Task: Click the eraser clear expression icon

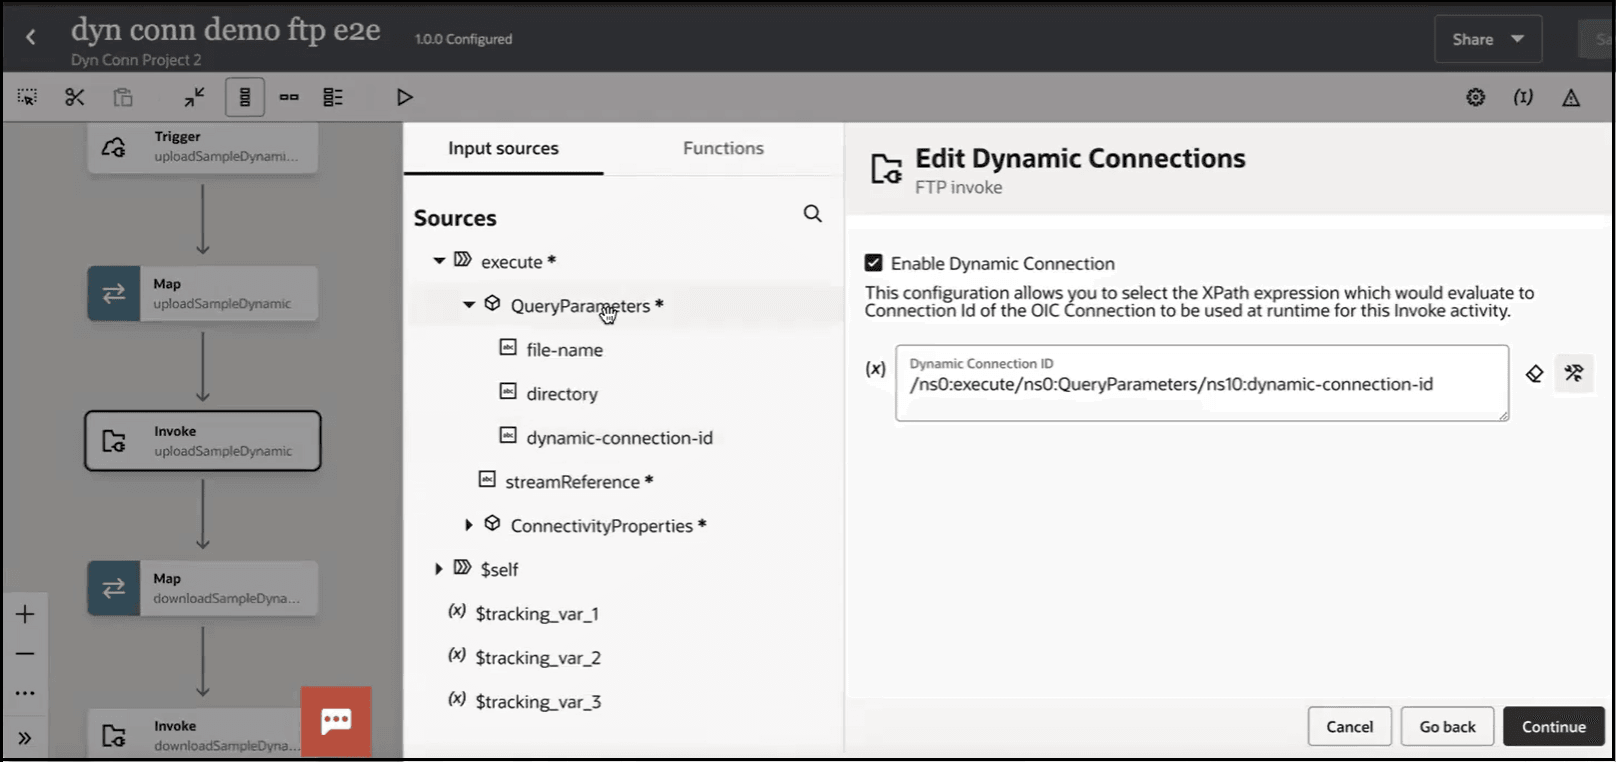Action: click(1534, 374)
